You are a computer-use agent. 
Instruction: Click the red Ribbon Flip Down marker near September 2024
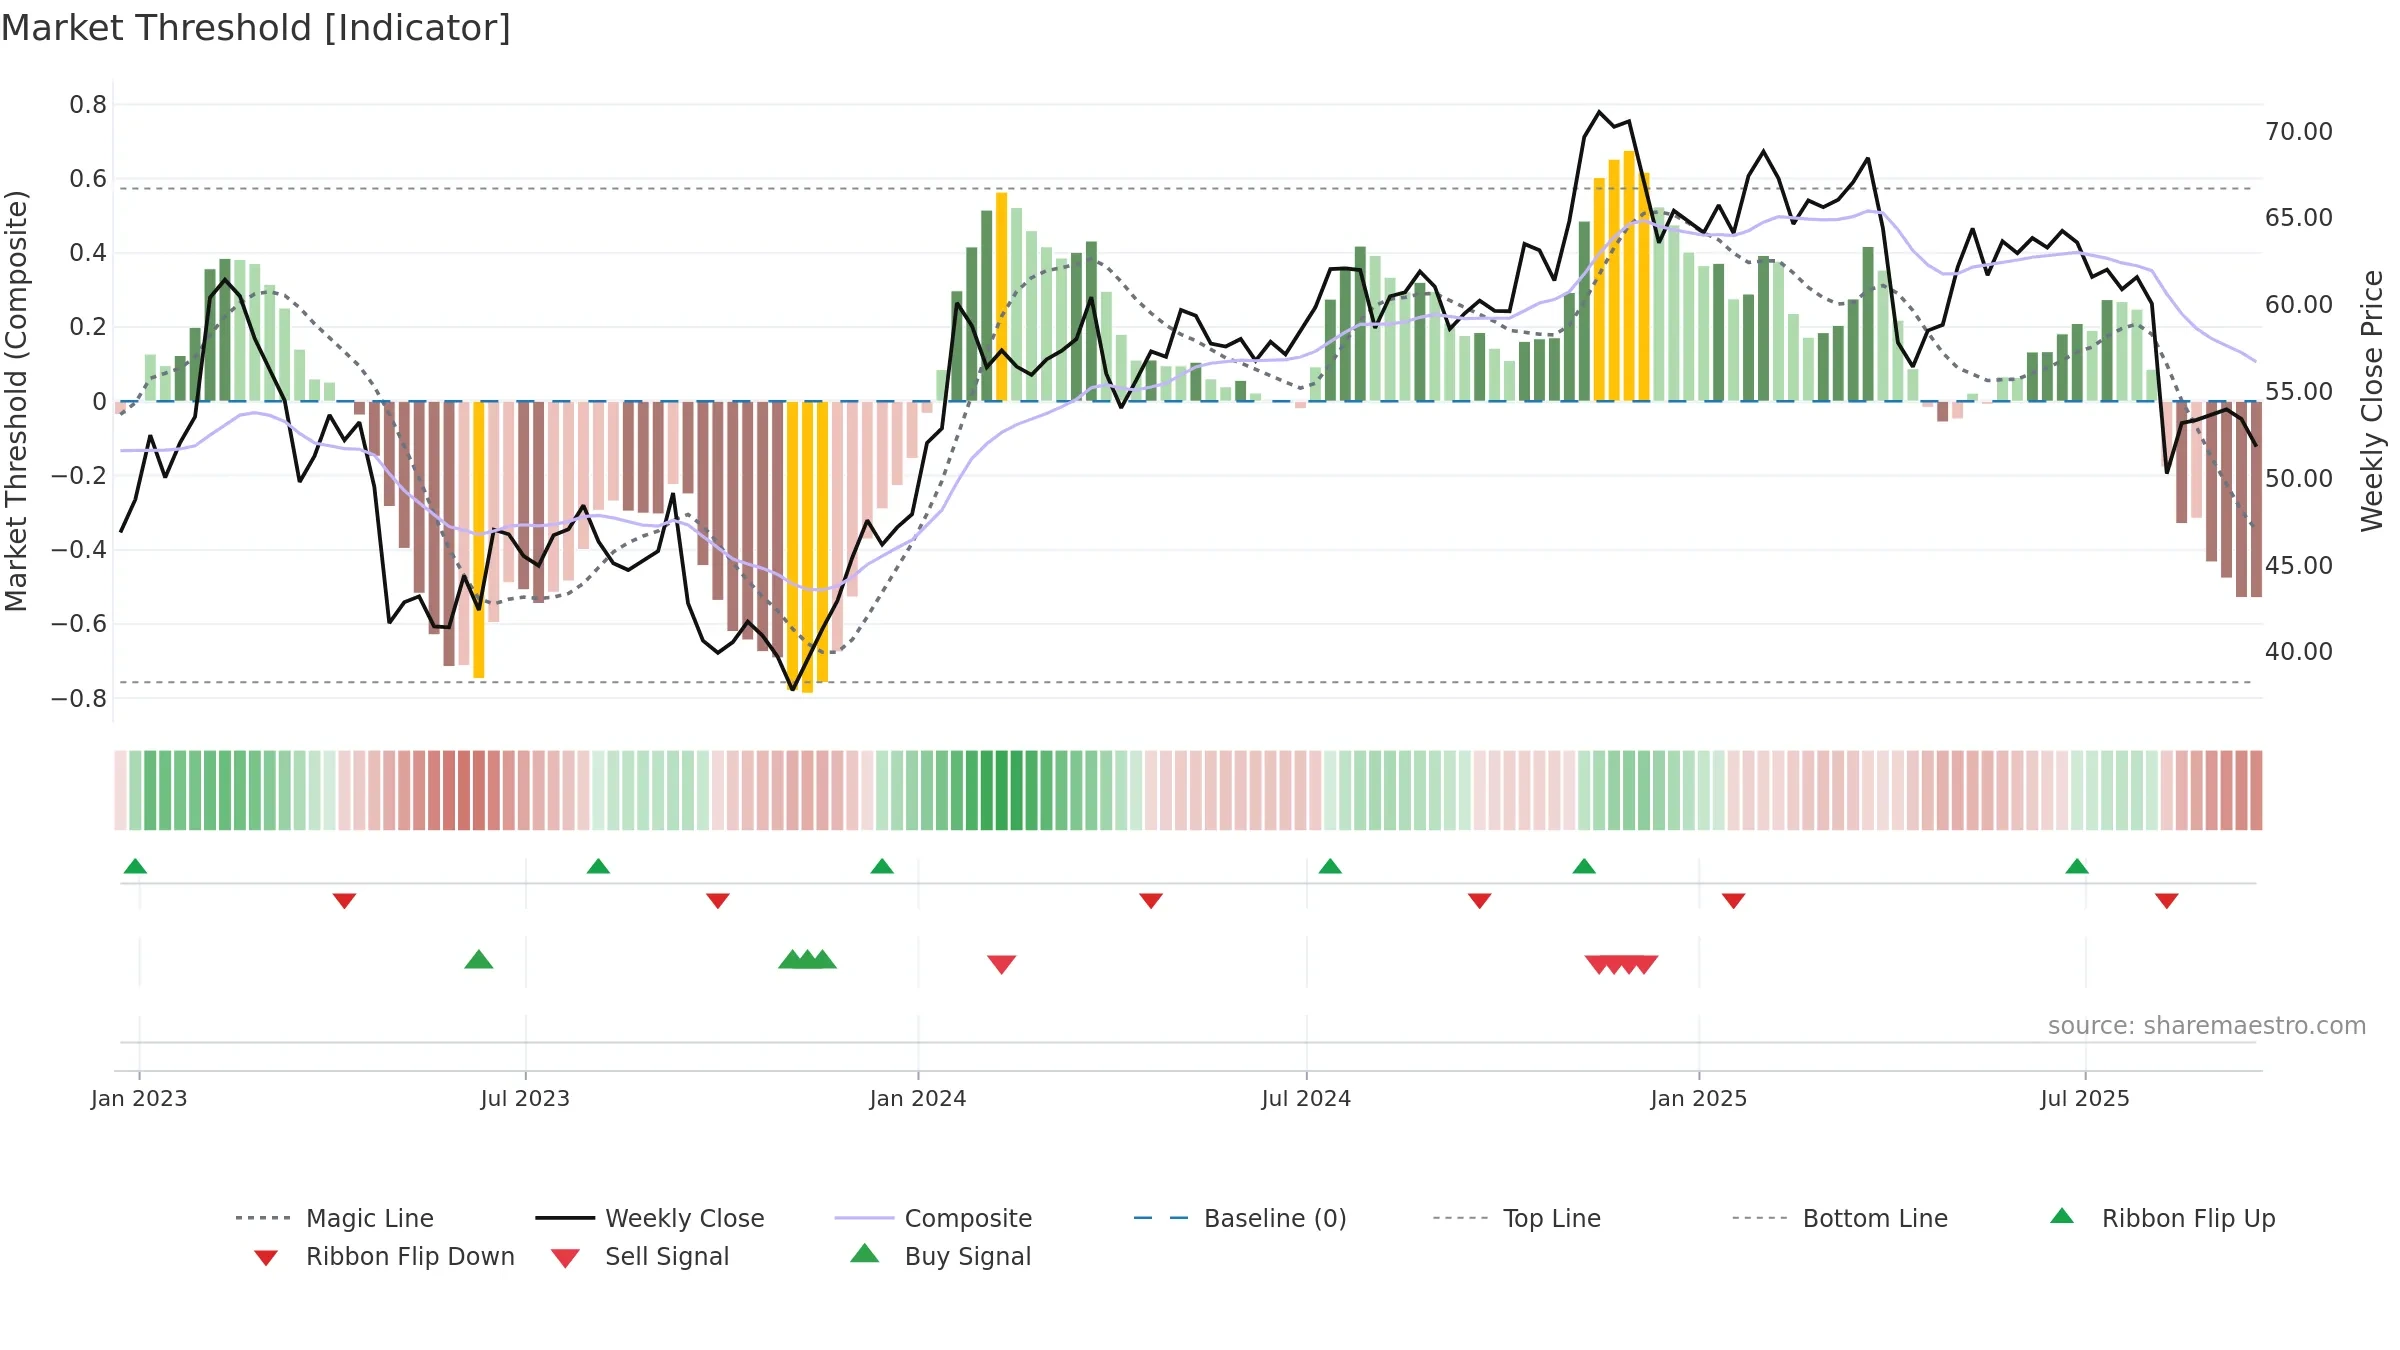[1480, 901]
